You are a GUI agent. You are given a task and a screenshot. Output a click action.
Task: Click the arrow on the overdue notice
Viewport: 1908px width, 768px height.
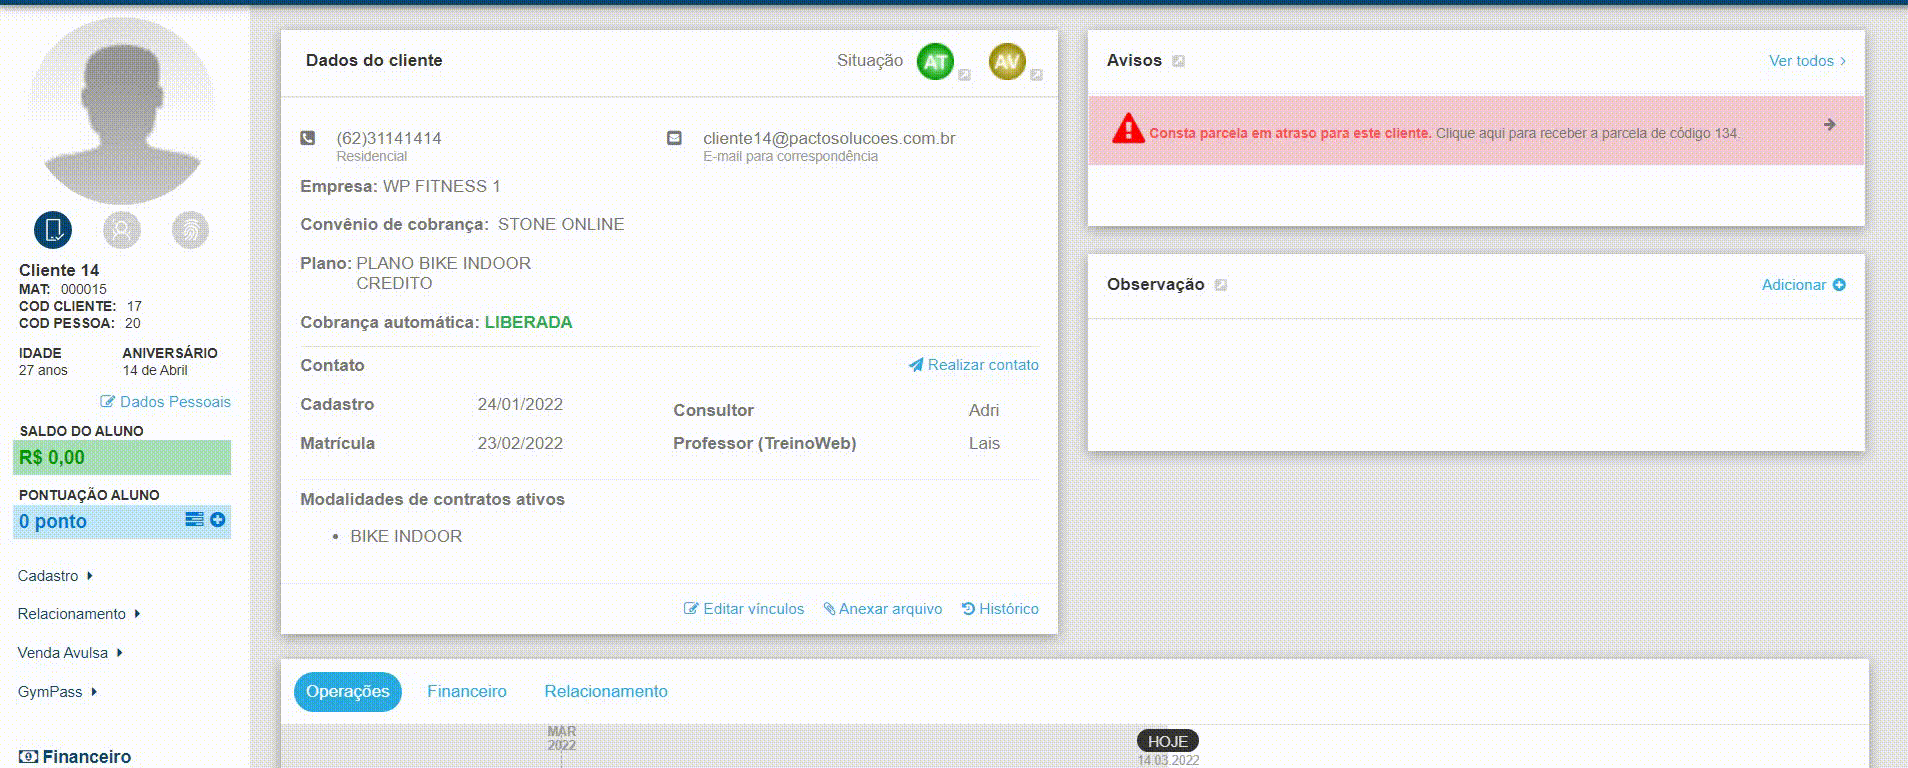pos(1829,125)
